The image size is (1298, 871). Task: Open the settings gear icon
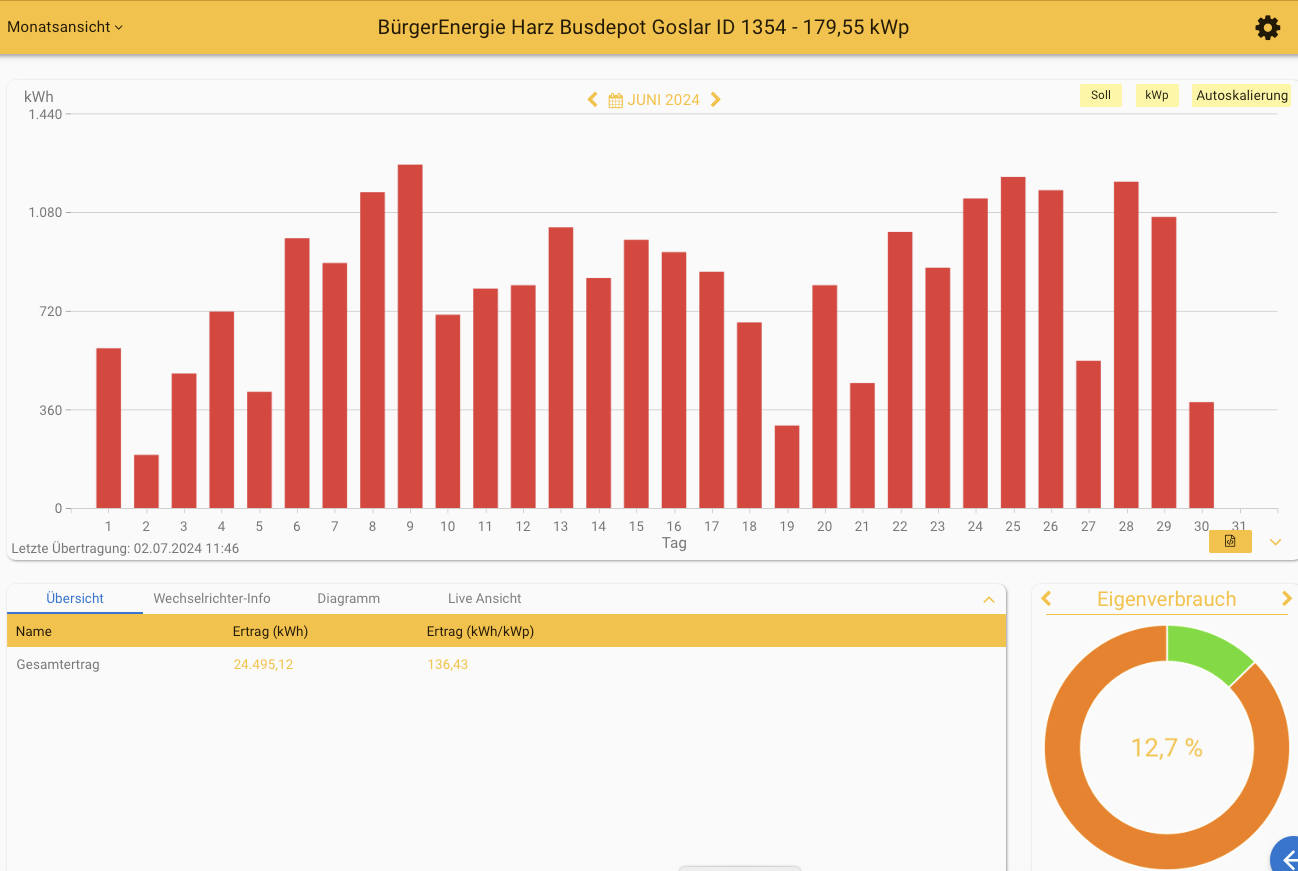coord(1267,28)
